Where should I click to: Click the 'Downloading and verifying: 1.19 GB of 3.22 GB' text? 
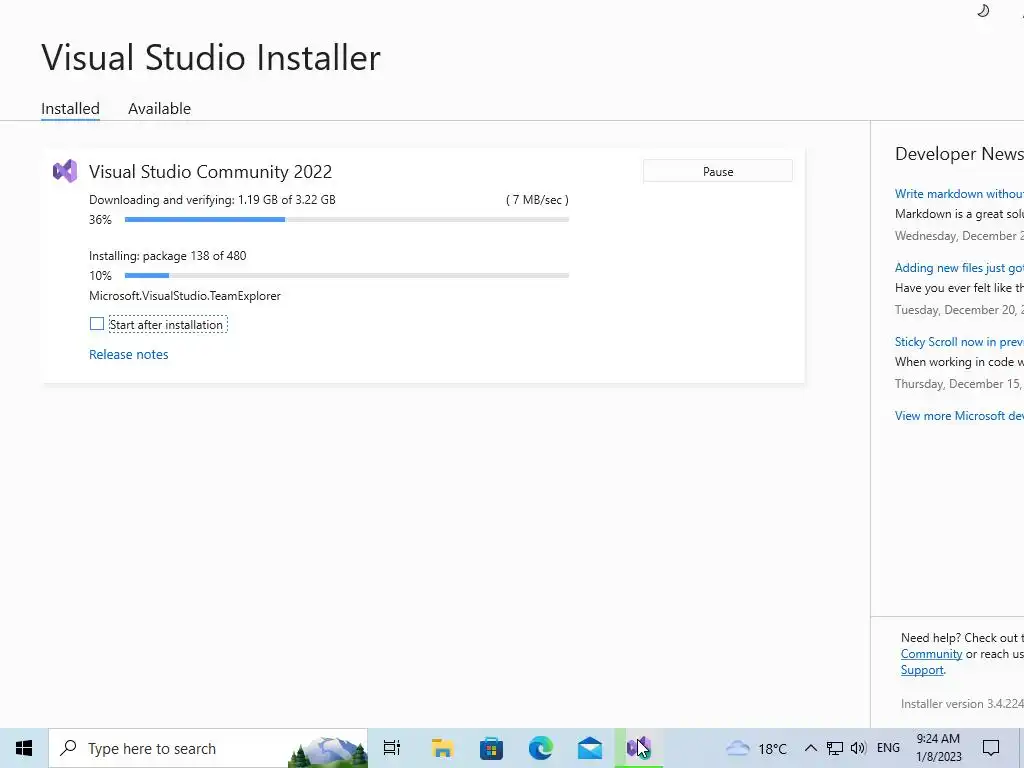click(x=212, y=200)
